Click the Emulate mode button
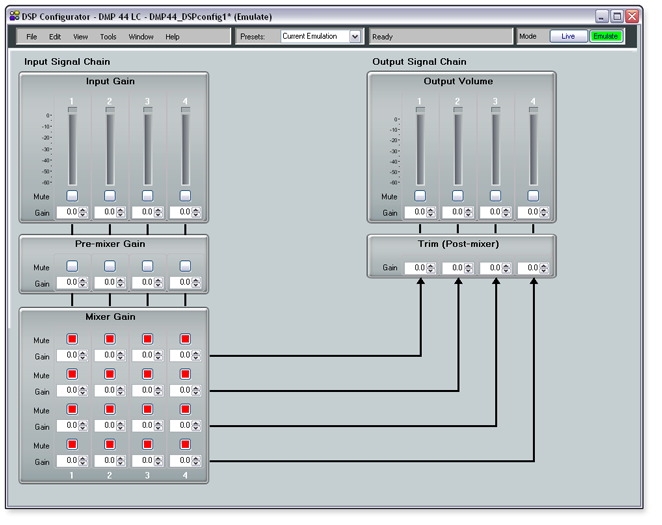The height and width of the screenshot is (525, 662). coord(605,37)
